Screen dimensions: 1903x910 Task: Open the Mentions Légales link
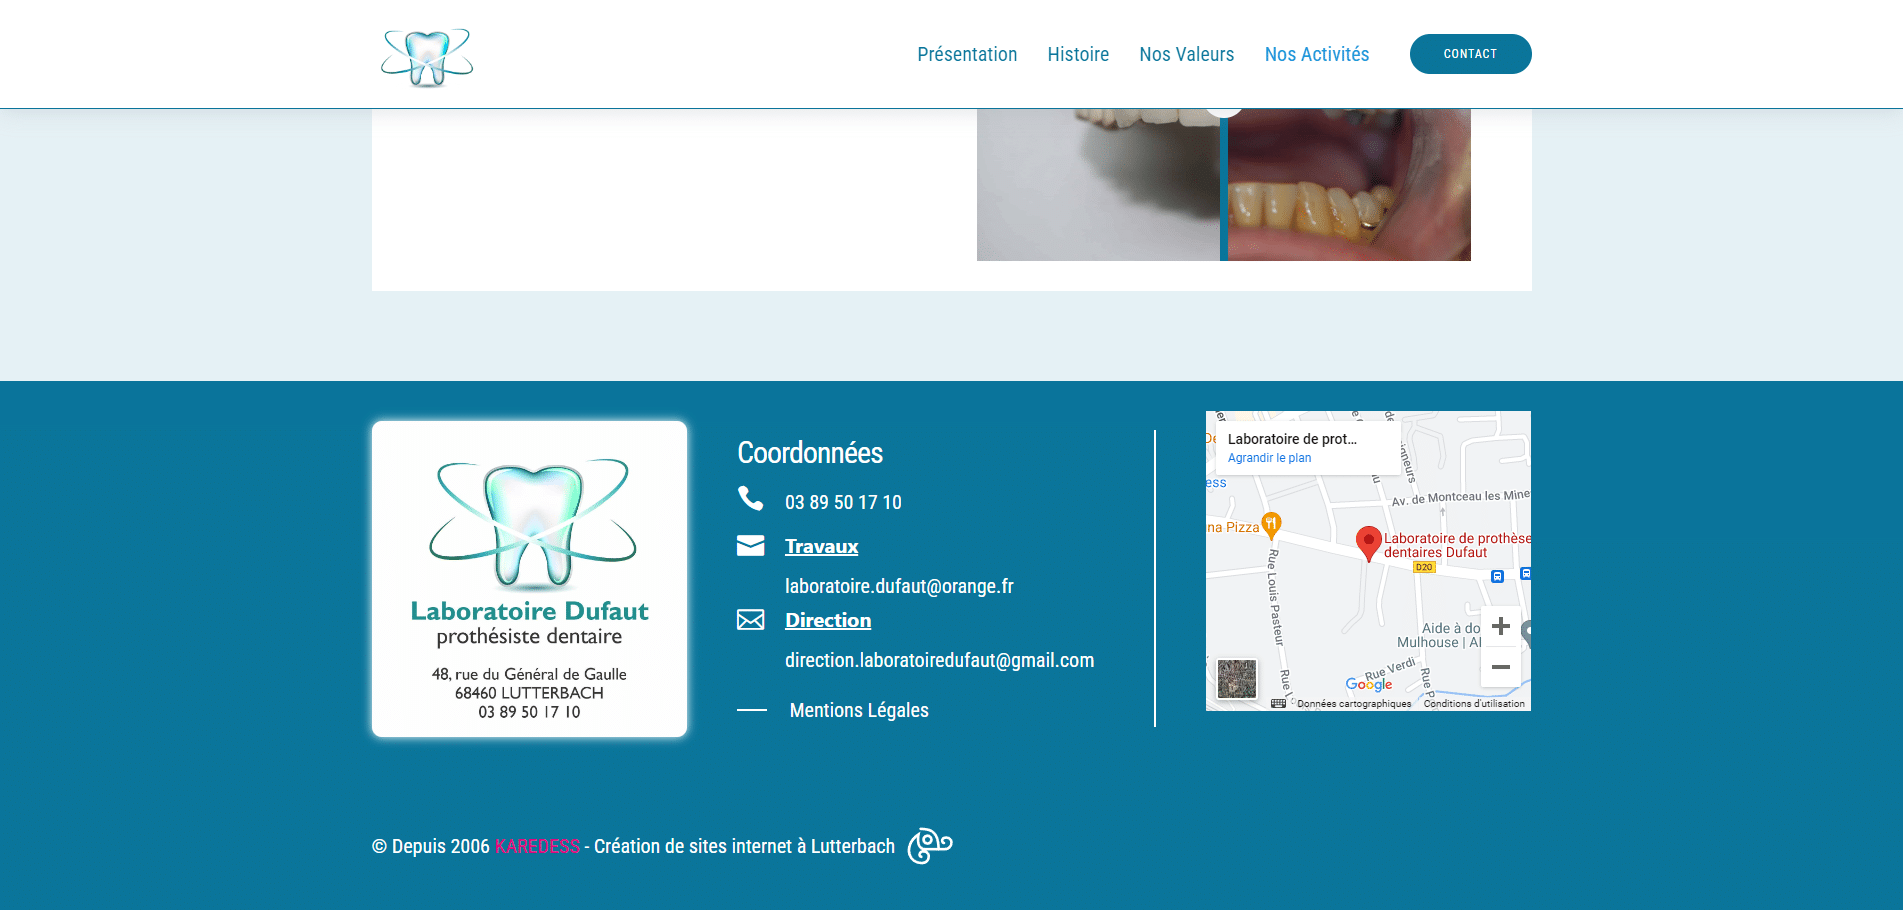click(x=859, y=710)
